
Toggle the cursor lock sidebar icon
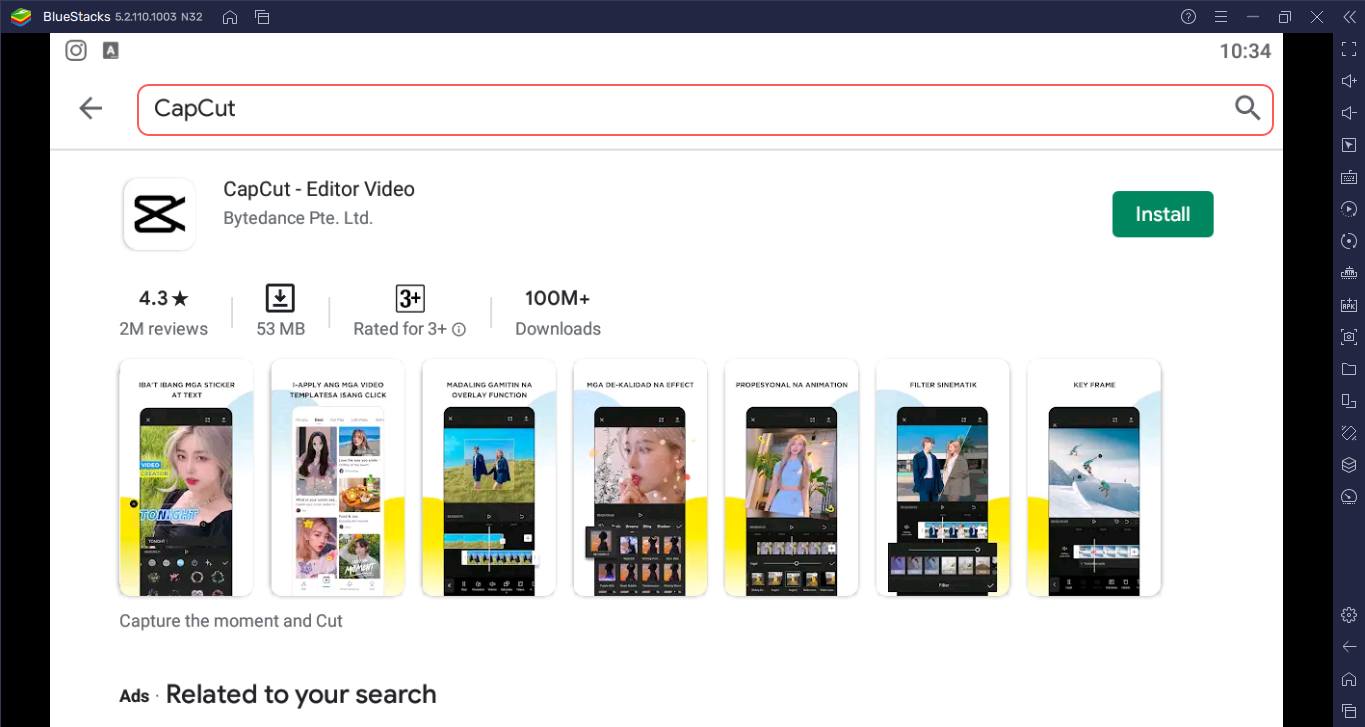click(x=1349, y=145)
